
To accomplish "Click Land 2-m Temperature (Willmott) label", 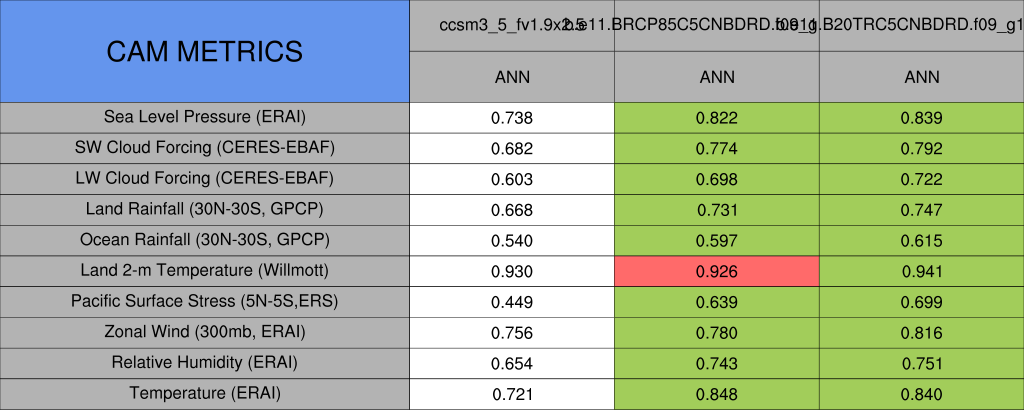I will tap(204, 271).
